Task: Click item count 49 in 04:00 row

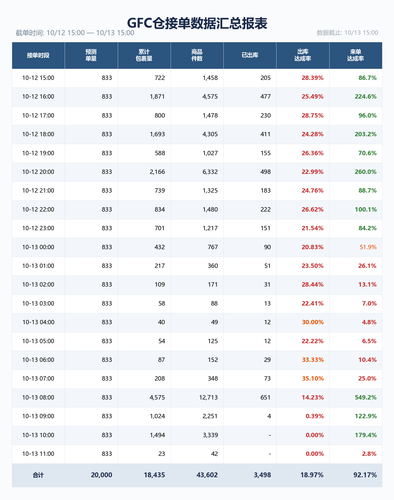Action: coord(214,322)
